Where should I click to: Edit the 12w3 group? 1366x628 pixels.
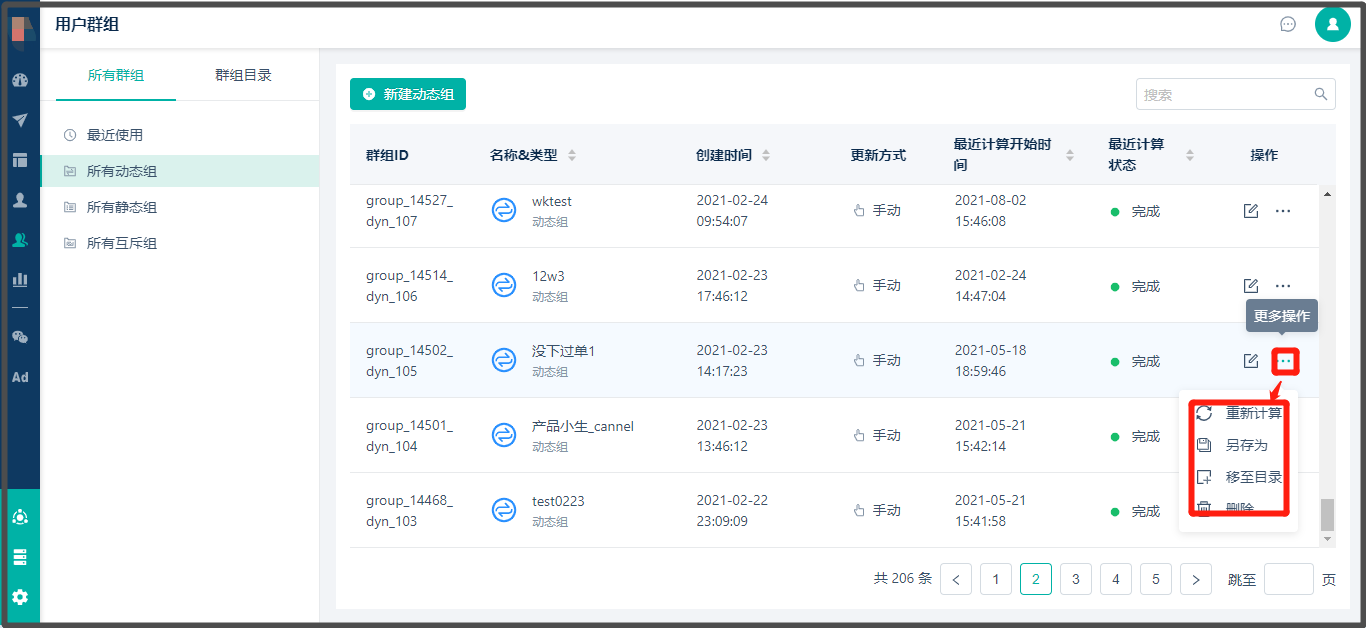(x=1251, y=286)
